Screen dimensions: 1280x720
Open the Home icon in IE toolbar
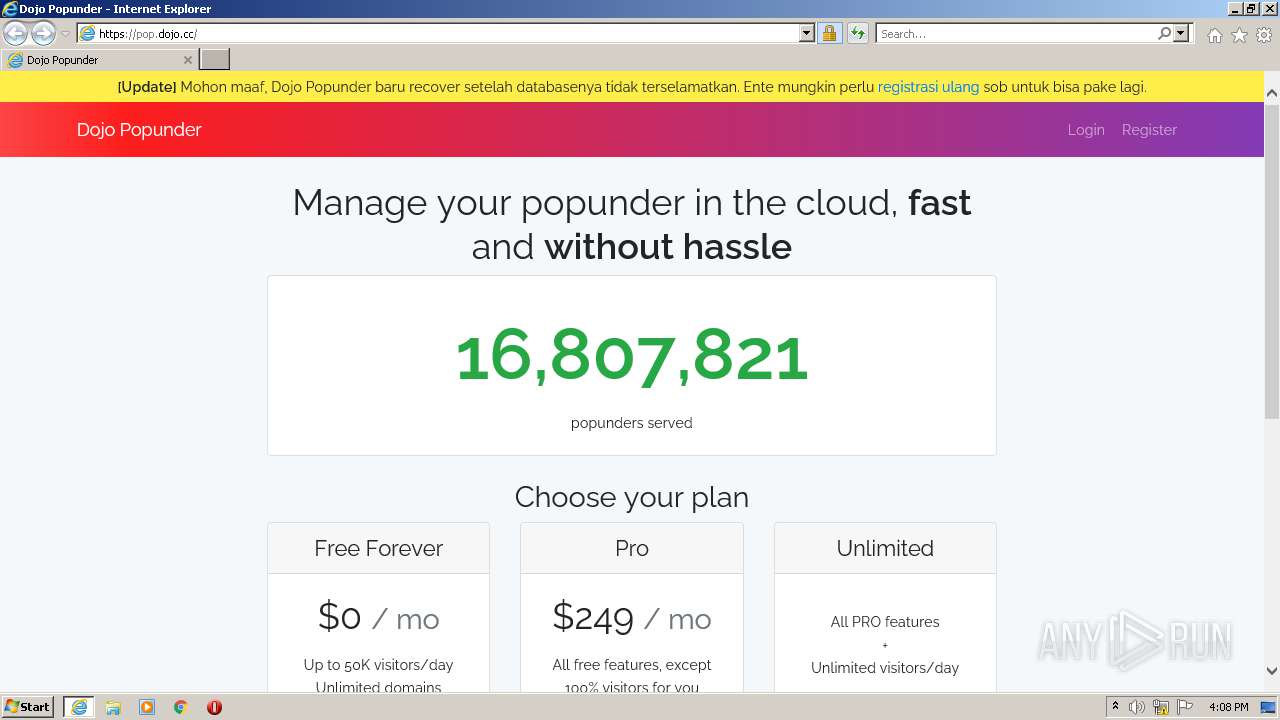[1214, 35]
